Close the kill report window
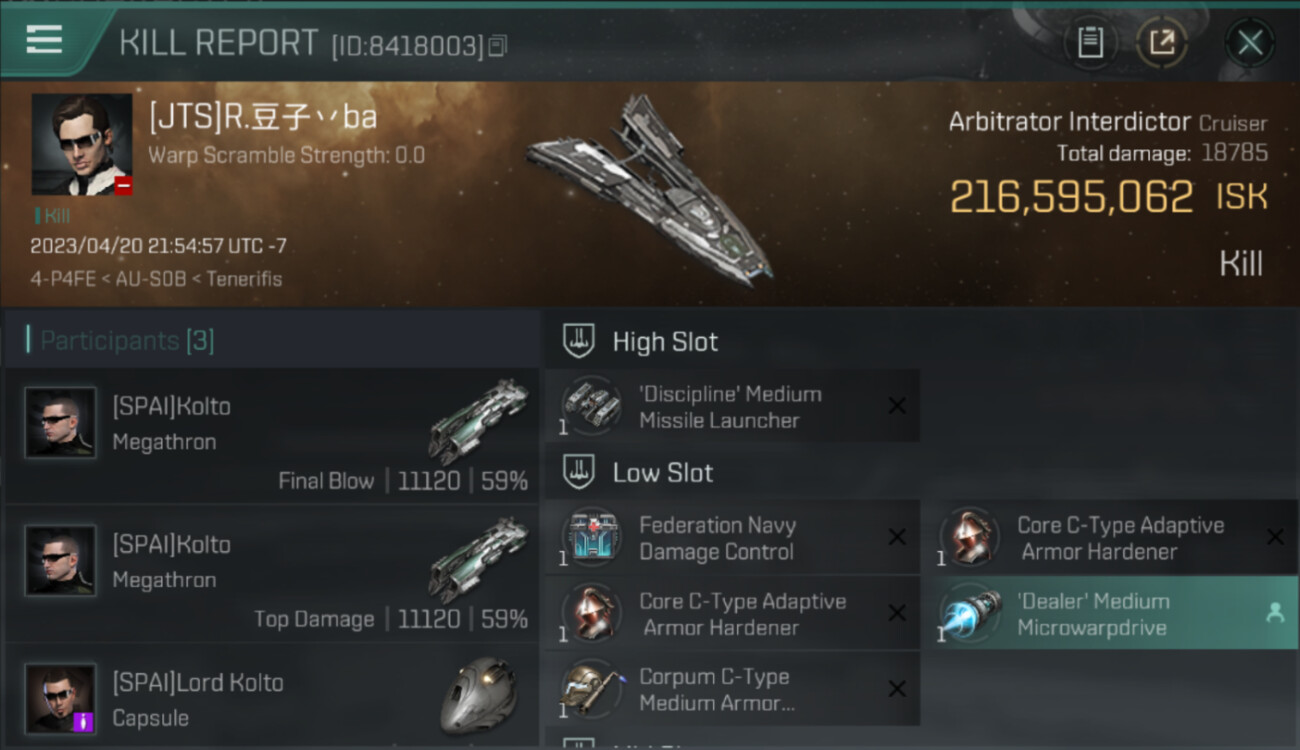Viewport: 1300px width, 750px height. (1250, 43)
